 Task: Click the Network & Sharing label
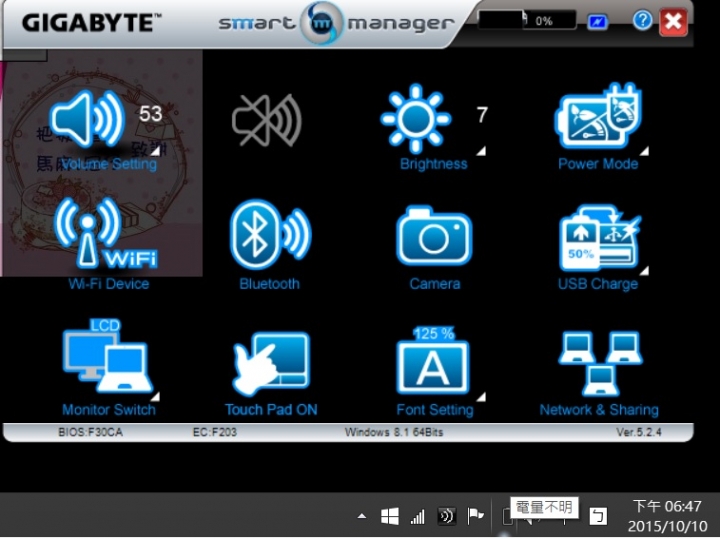click(599, 410)
